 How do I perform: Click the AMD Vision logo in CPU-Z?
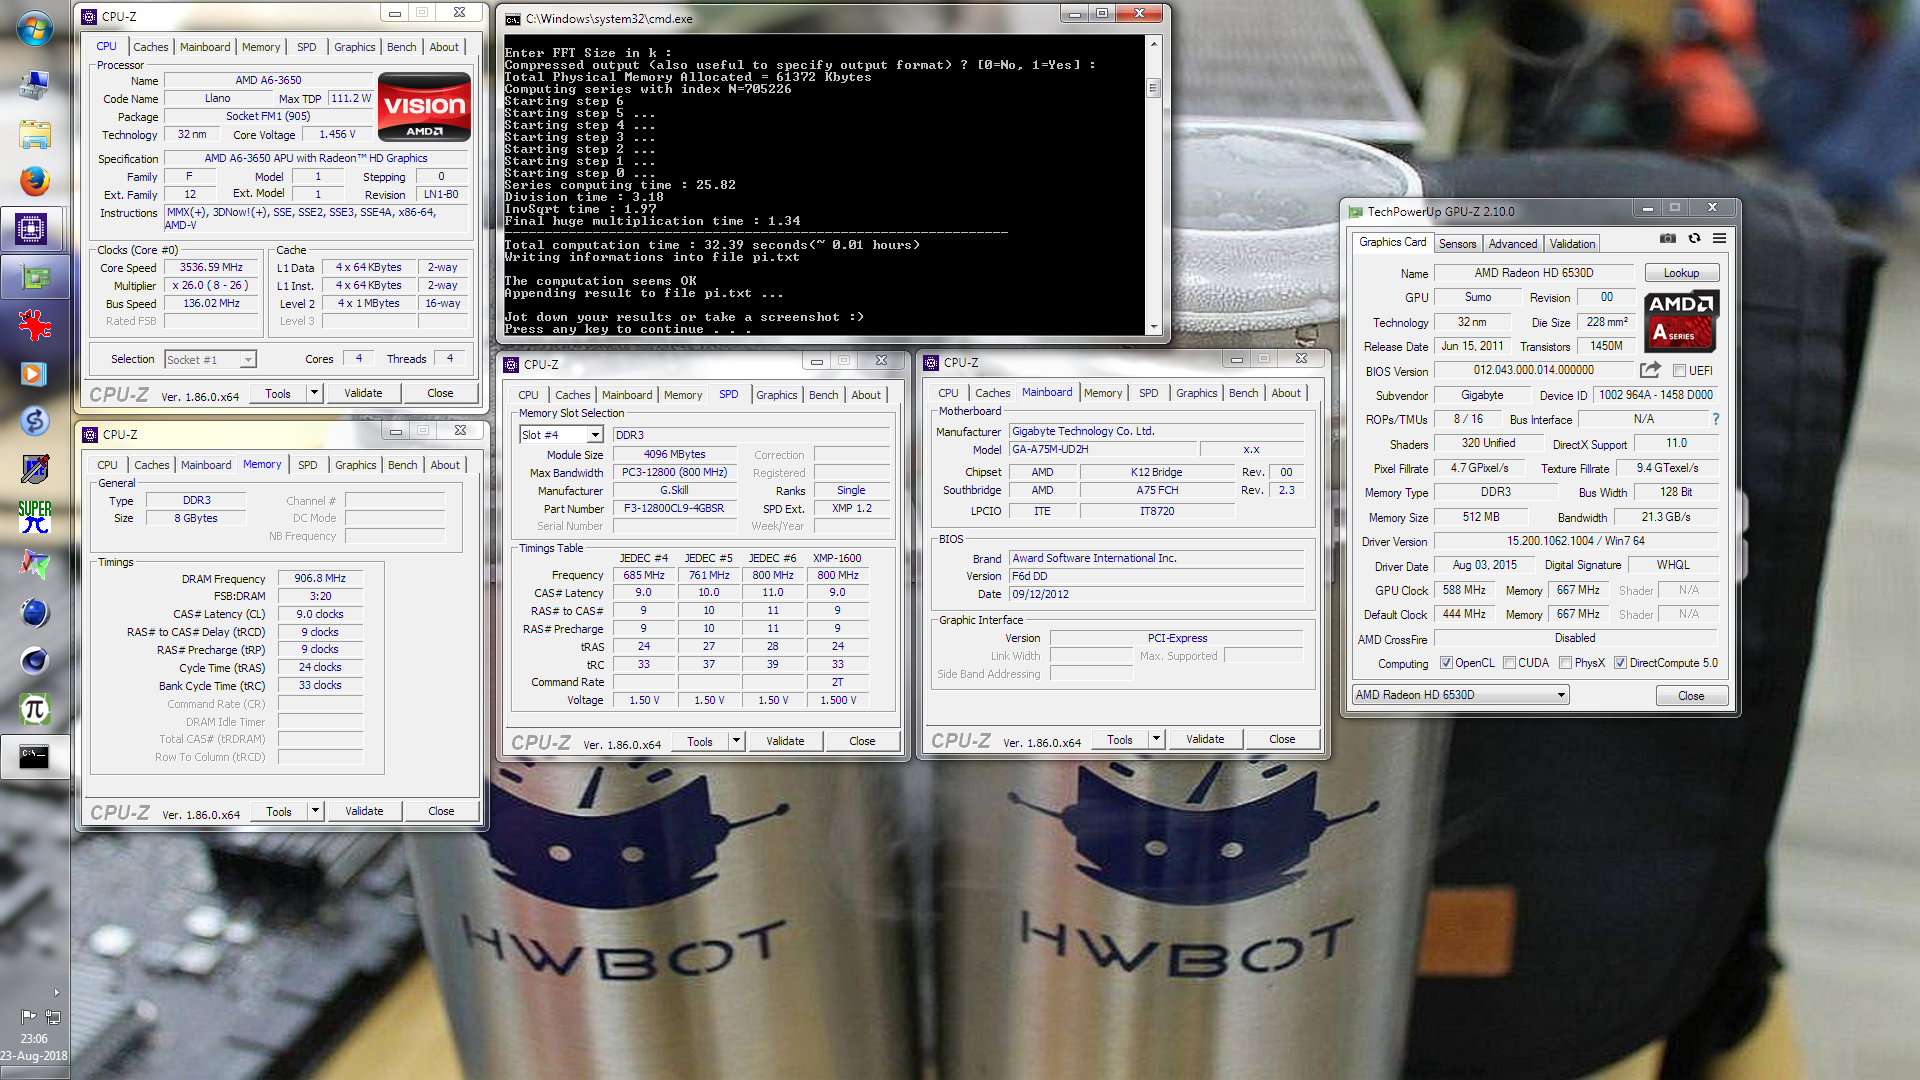[x=424, y=107]
